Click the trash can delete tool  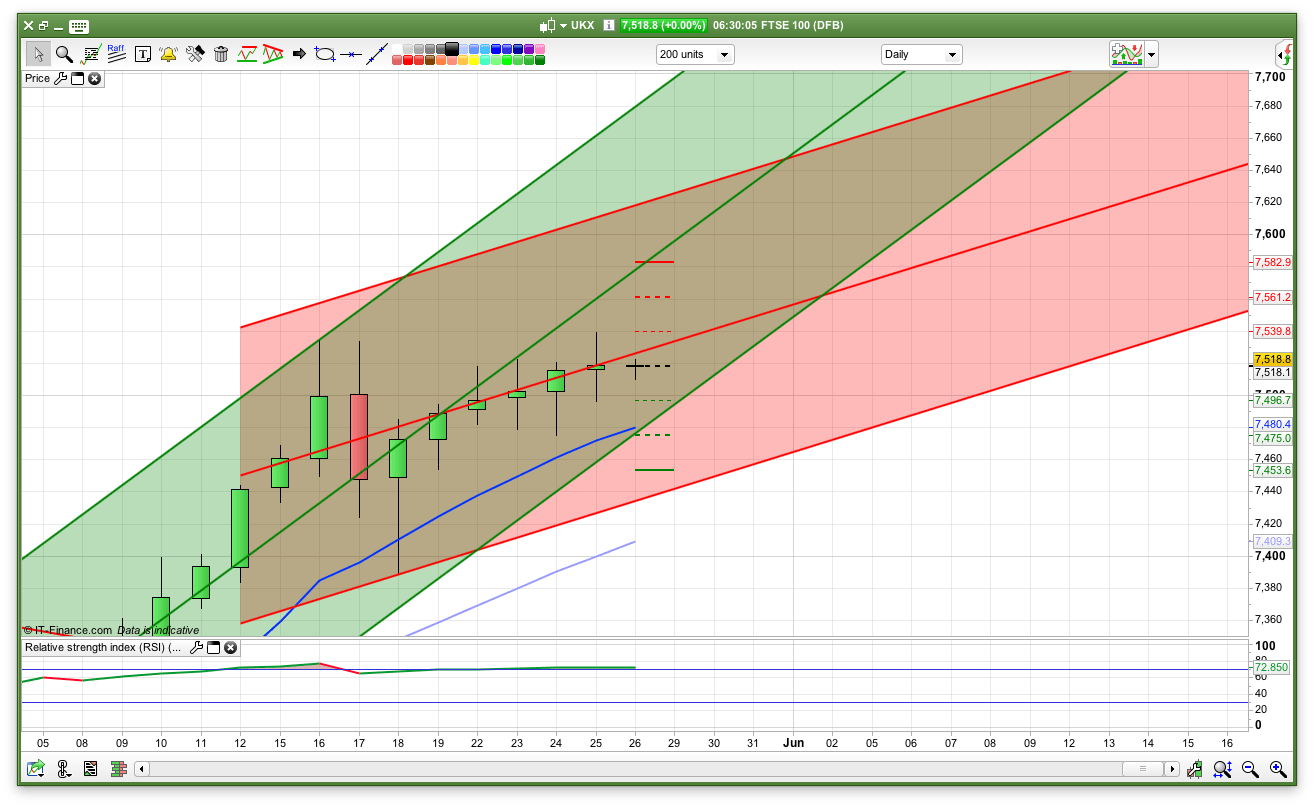pos(221,54)
